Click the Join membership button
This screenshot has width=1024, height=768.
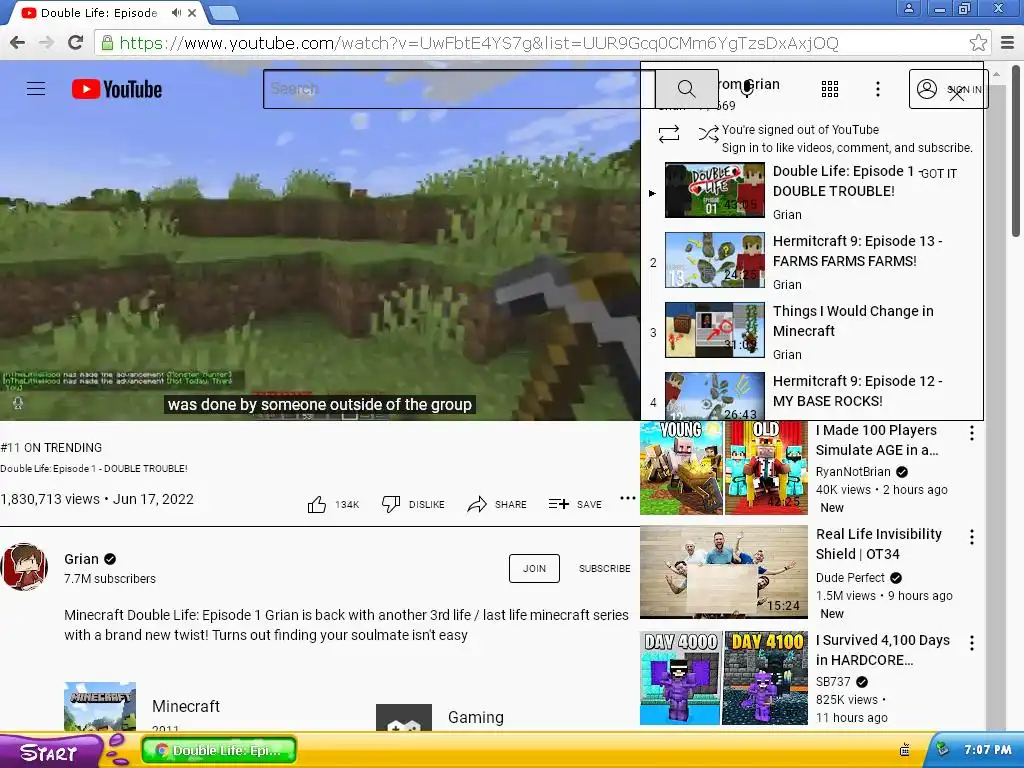534,568
